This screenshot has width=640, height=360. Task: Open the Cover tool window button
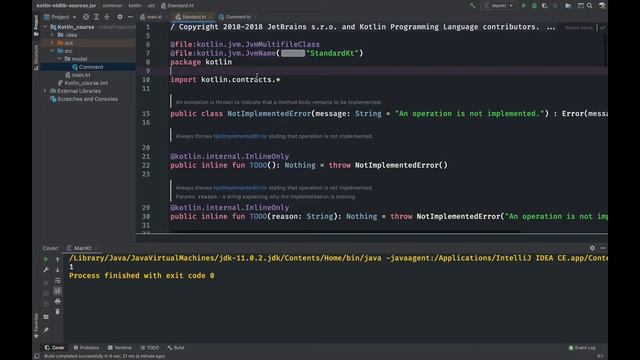tap(54, 348)
